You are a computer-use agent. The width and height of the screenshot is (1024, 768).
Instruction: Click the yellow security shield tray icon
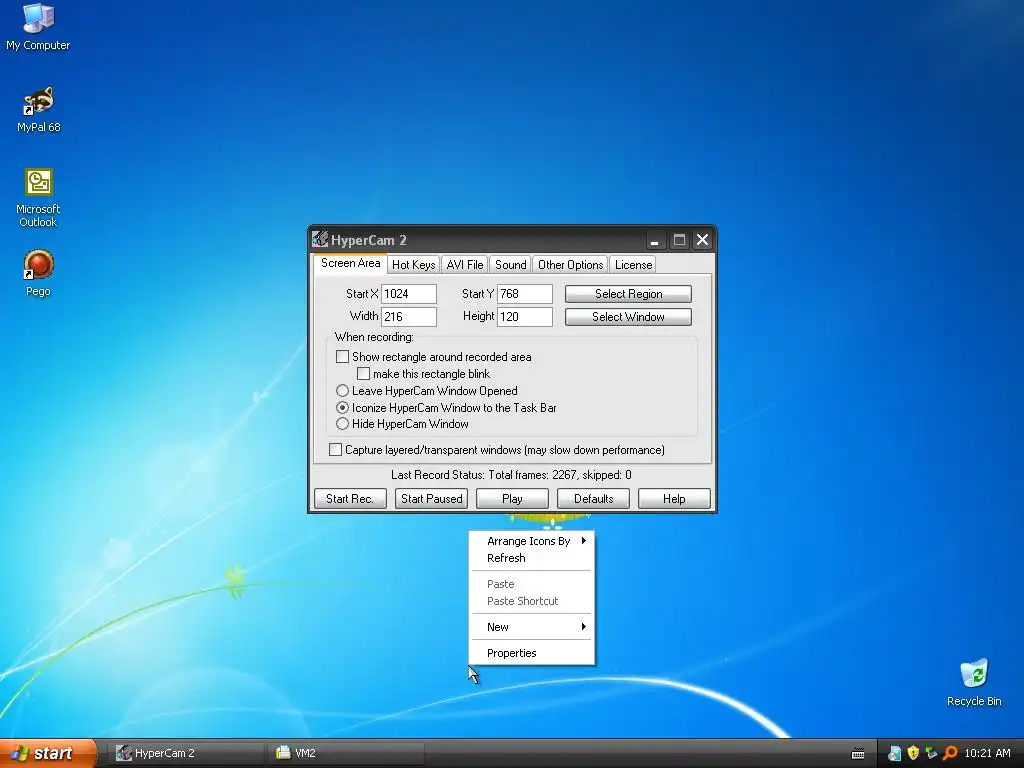click(913, 753)
